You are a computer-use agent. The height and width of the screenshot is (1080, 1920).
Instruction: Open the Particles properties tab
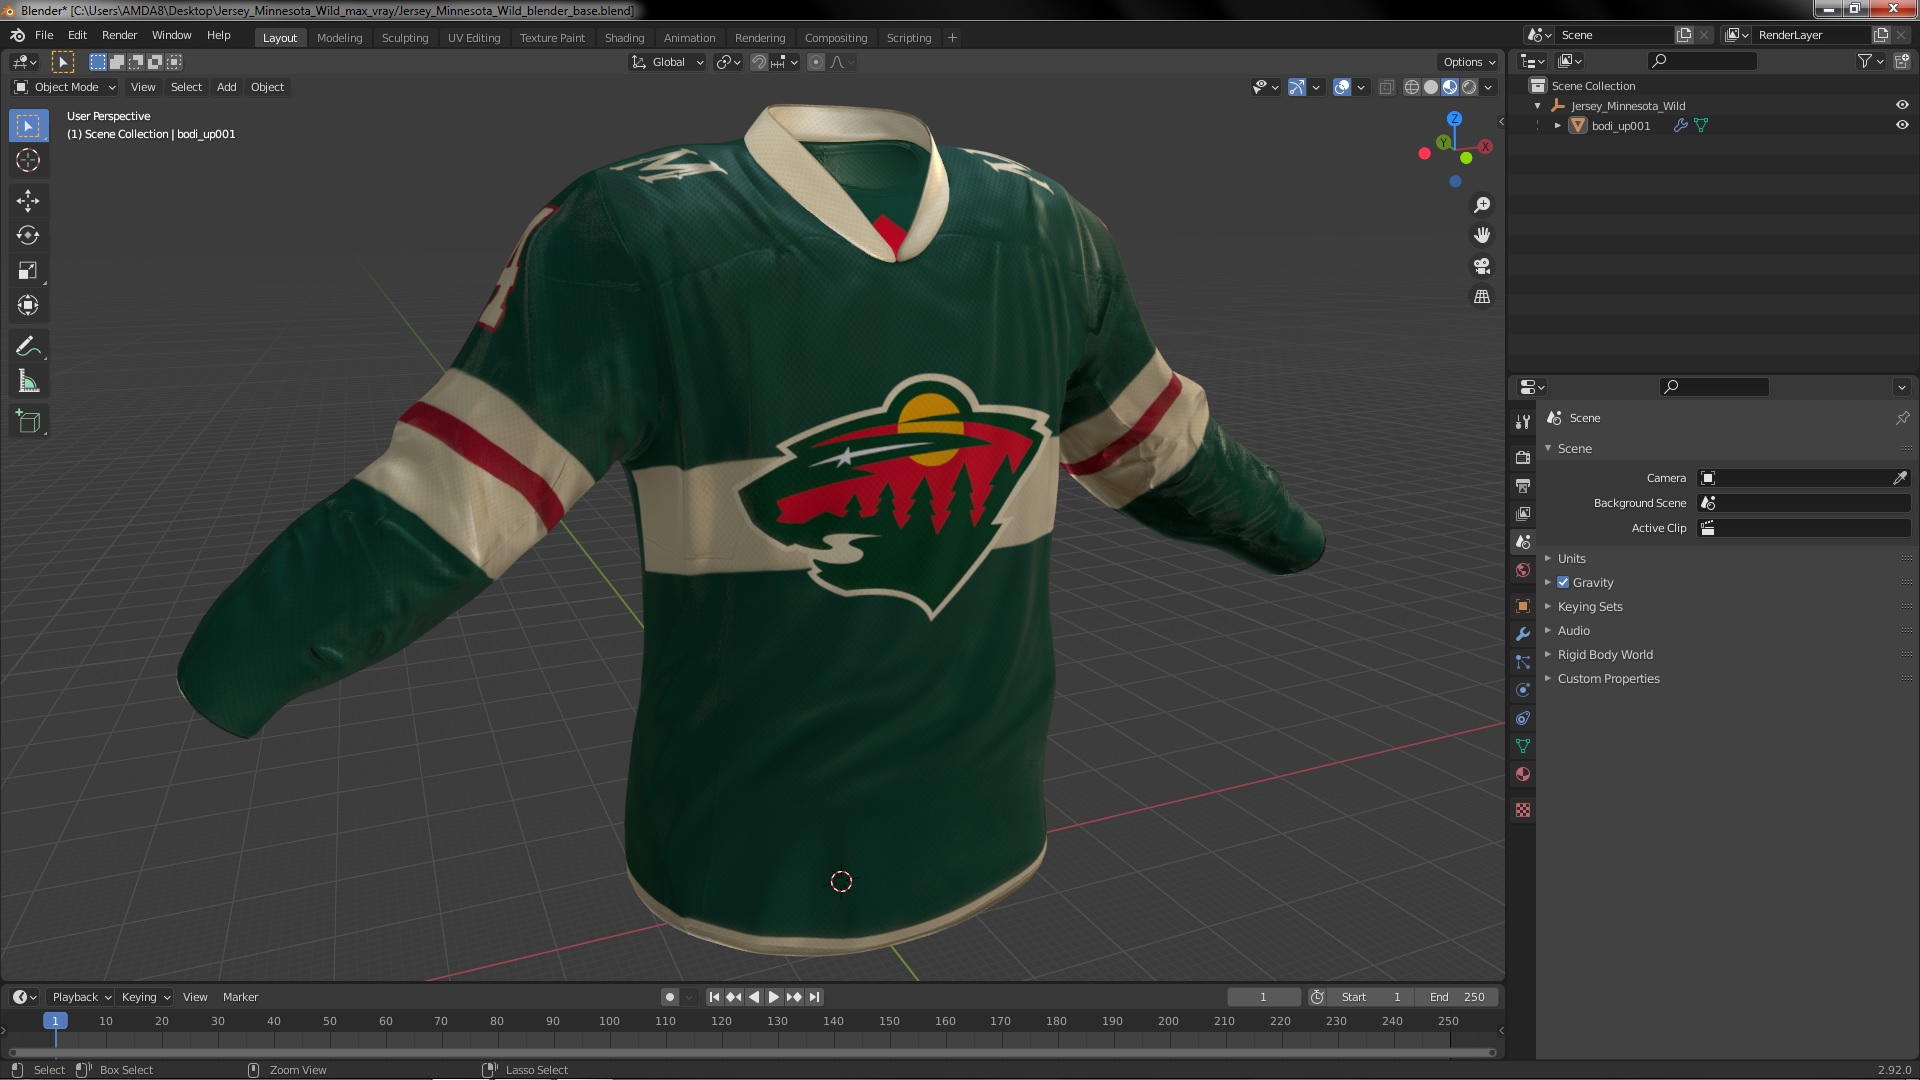coord(1522,662)
